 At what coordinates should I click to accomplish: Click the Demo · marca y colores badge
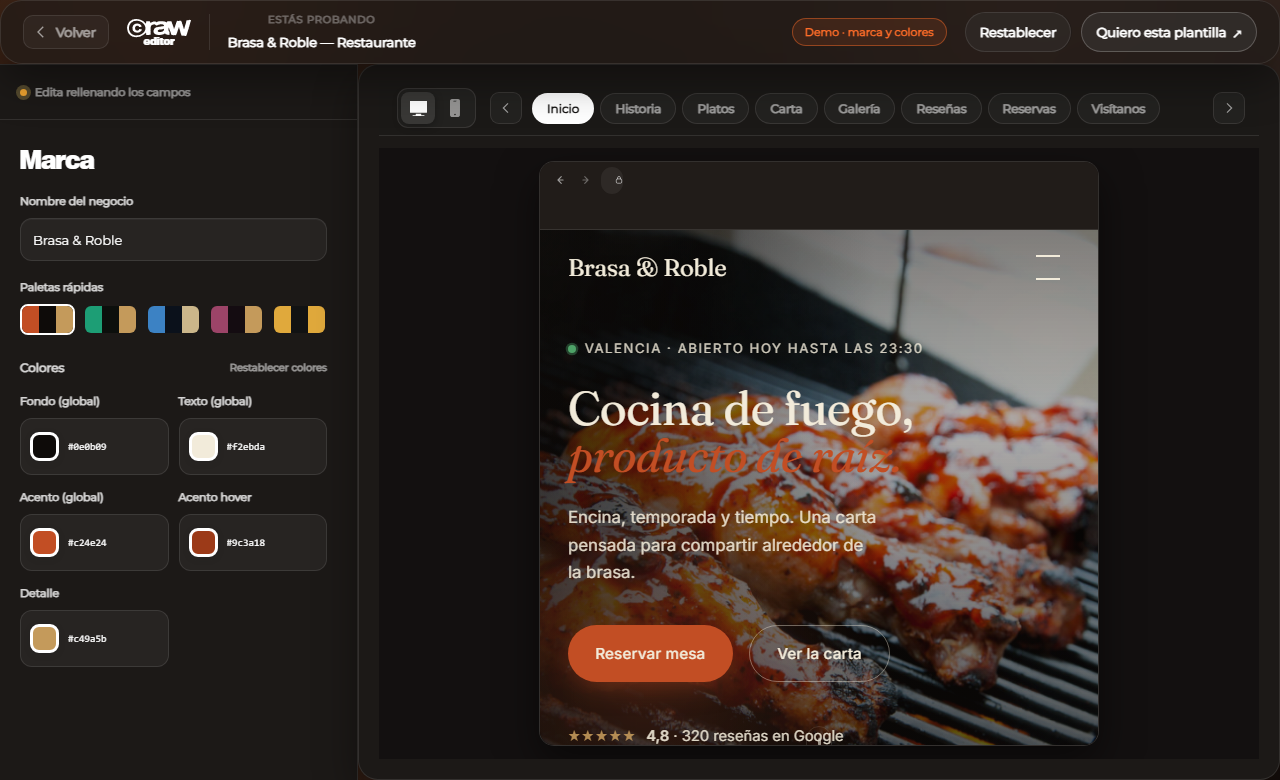tap(869, 32)
